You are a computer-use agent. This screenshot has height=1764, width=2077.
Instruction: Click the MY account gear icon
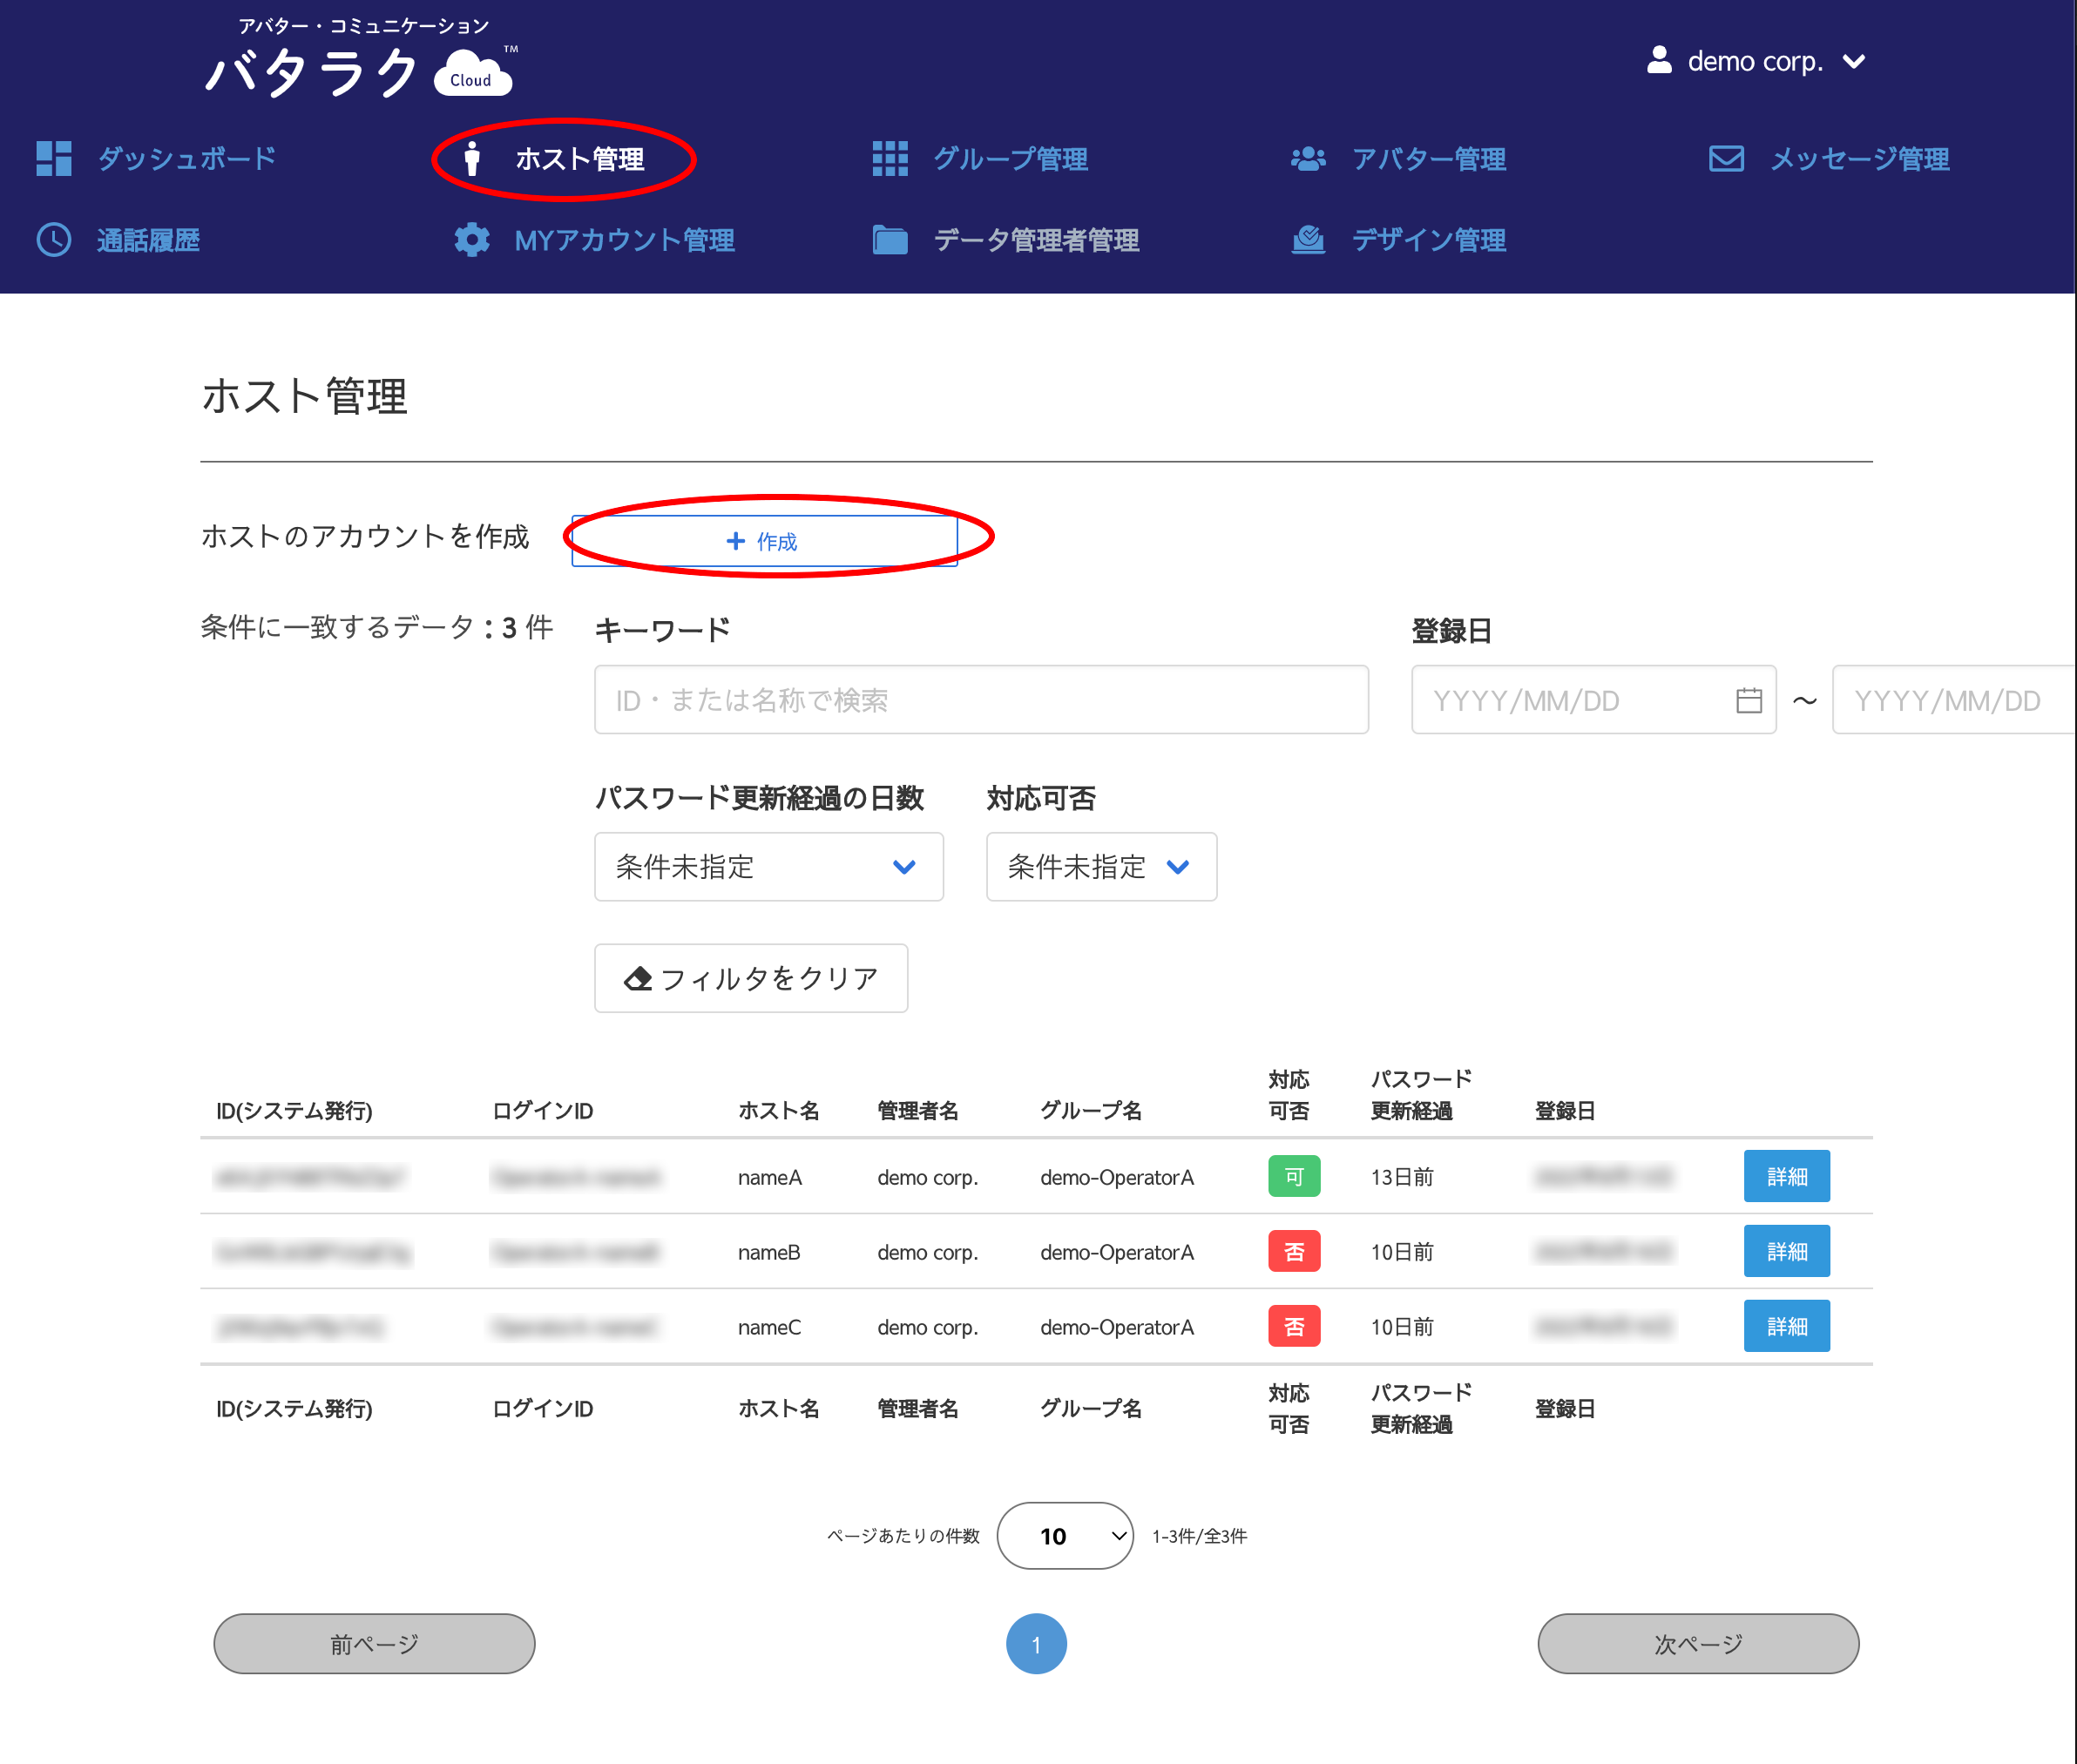[x=472, y=240]
